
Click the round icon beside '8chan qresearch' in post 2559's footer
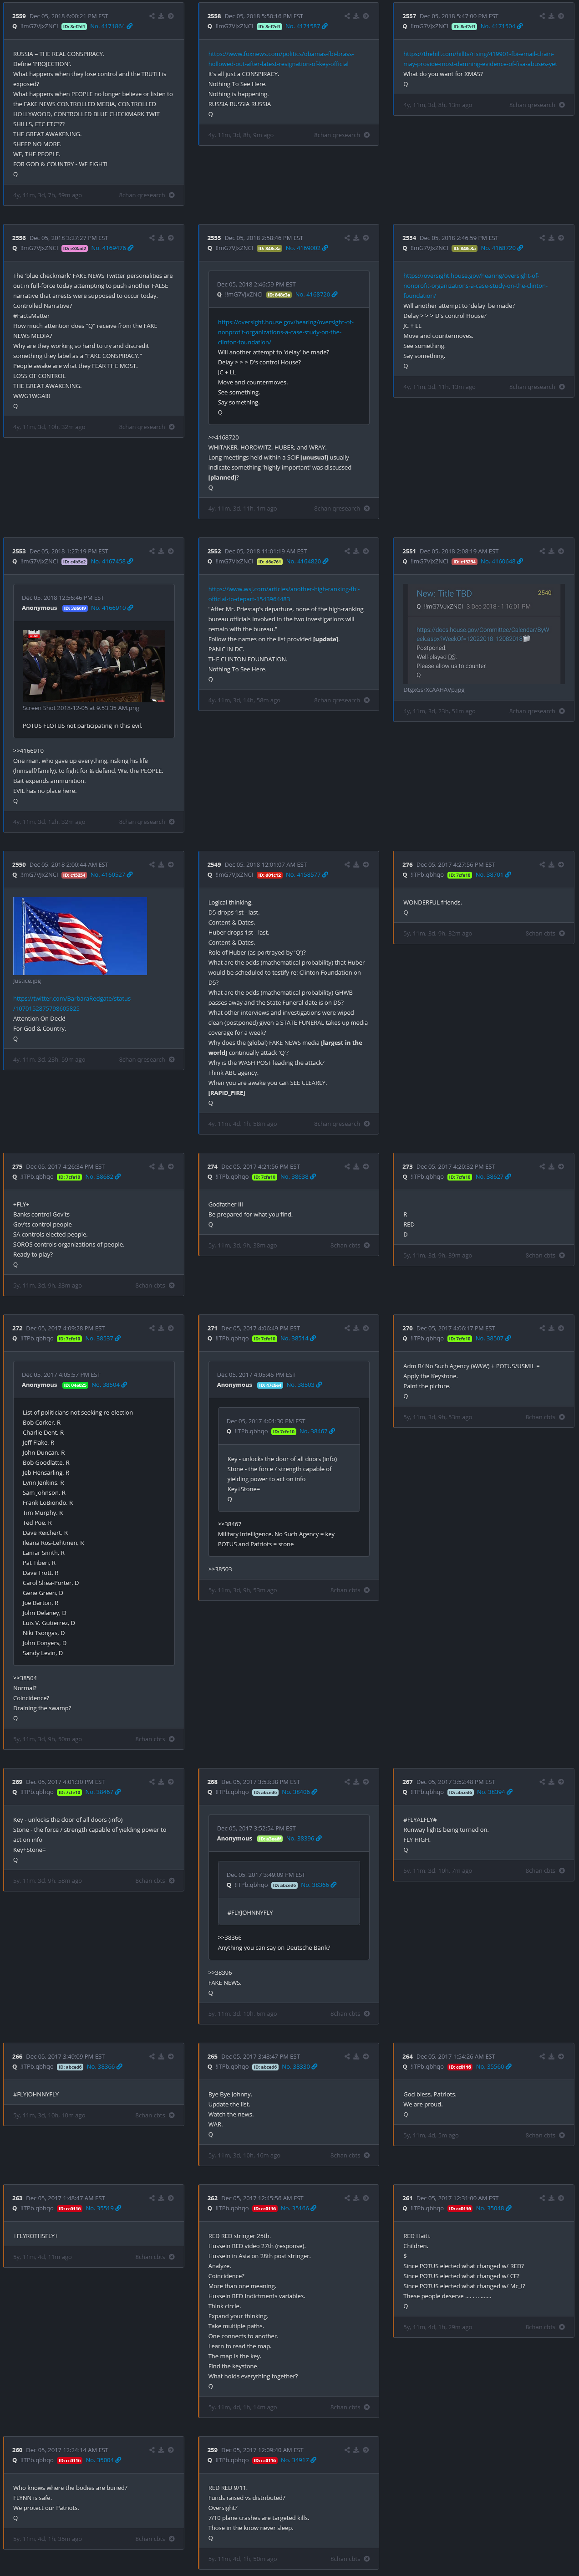pyautogui.click(x=172, y=195)
